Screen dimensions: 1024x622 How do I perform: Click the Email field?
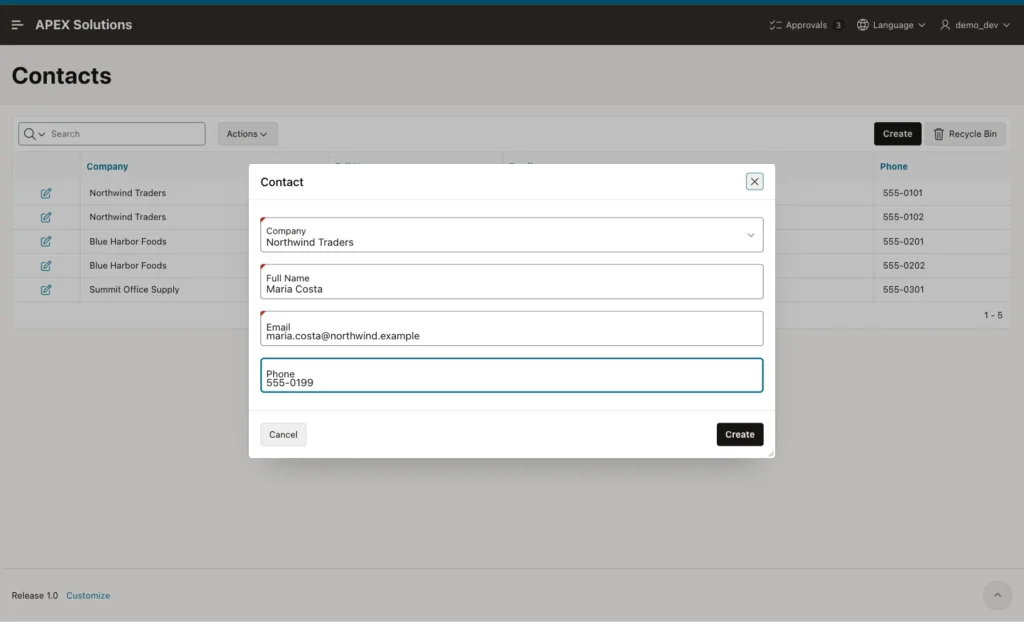click(x=511, y=329)
